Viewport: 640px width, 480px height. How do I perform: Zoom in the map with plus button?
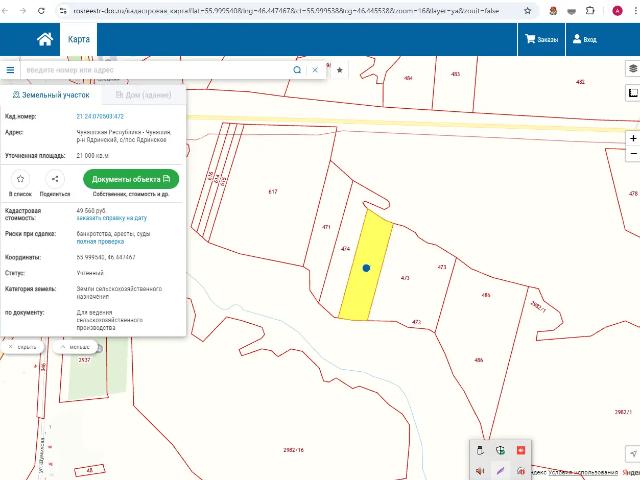click(633, 138)
